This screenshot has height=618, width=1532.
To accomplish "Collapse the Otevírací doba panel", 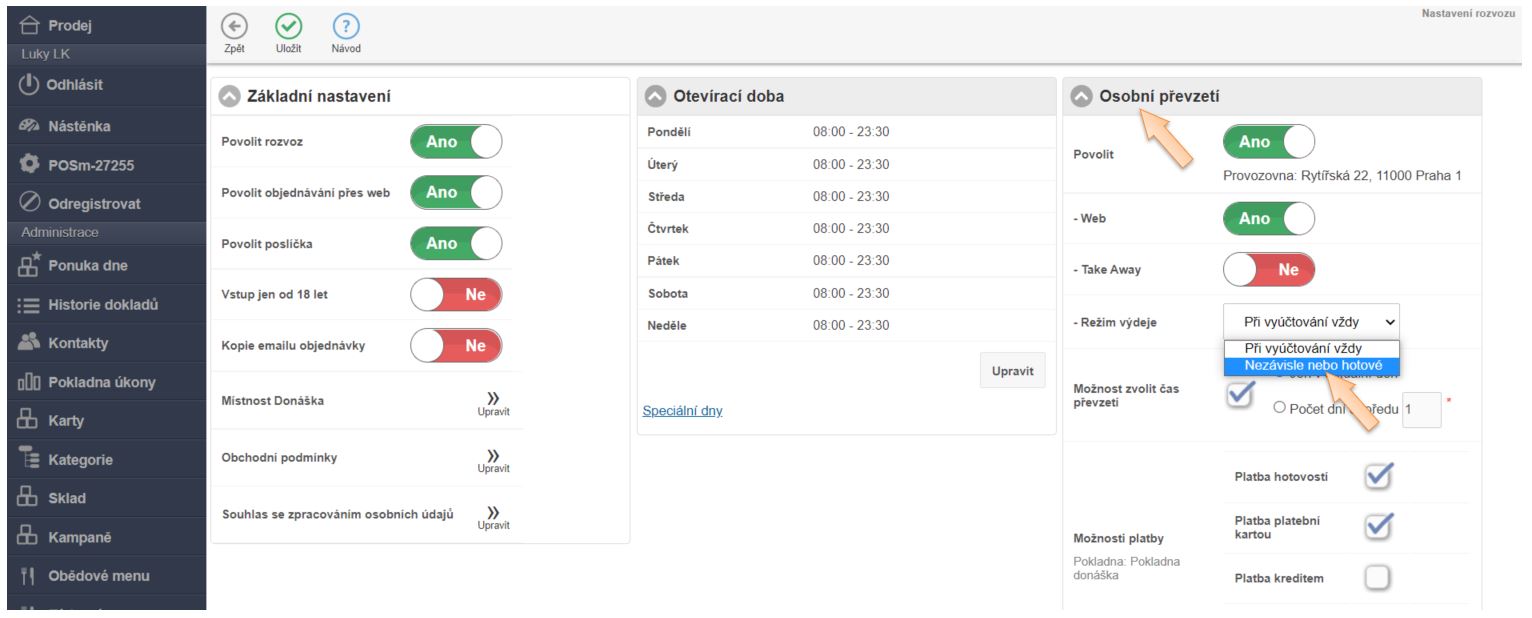I will 656,96.
